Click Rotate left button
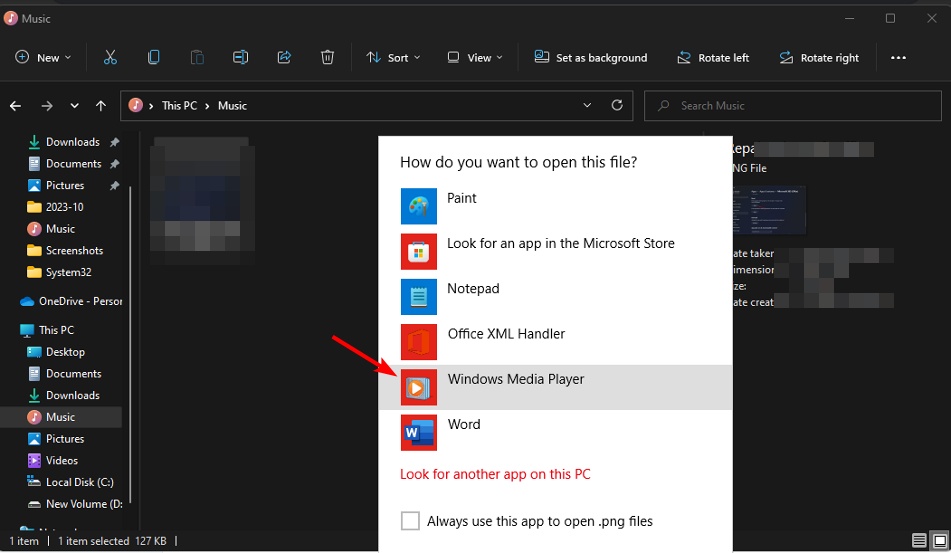The image size is (951, 553). [x=713, y=58]
